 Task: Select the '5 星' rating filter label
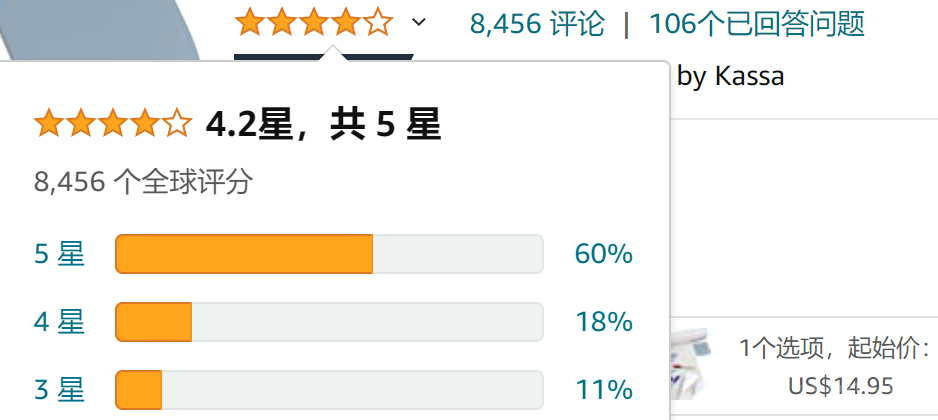[x=60, y=254]
